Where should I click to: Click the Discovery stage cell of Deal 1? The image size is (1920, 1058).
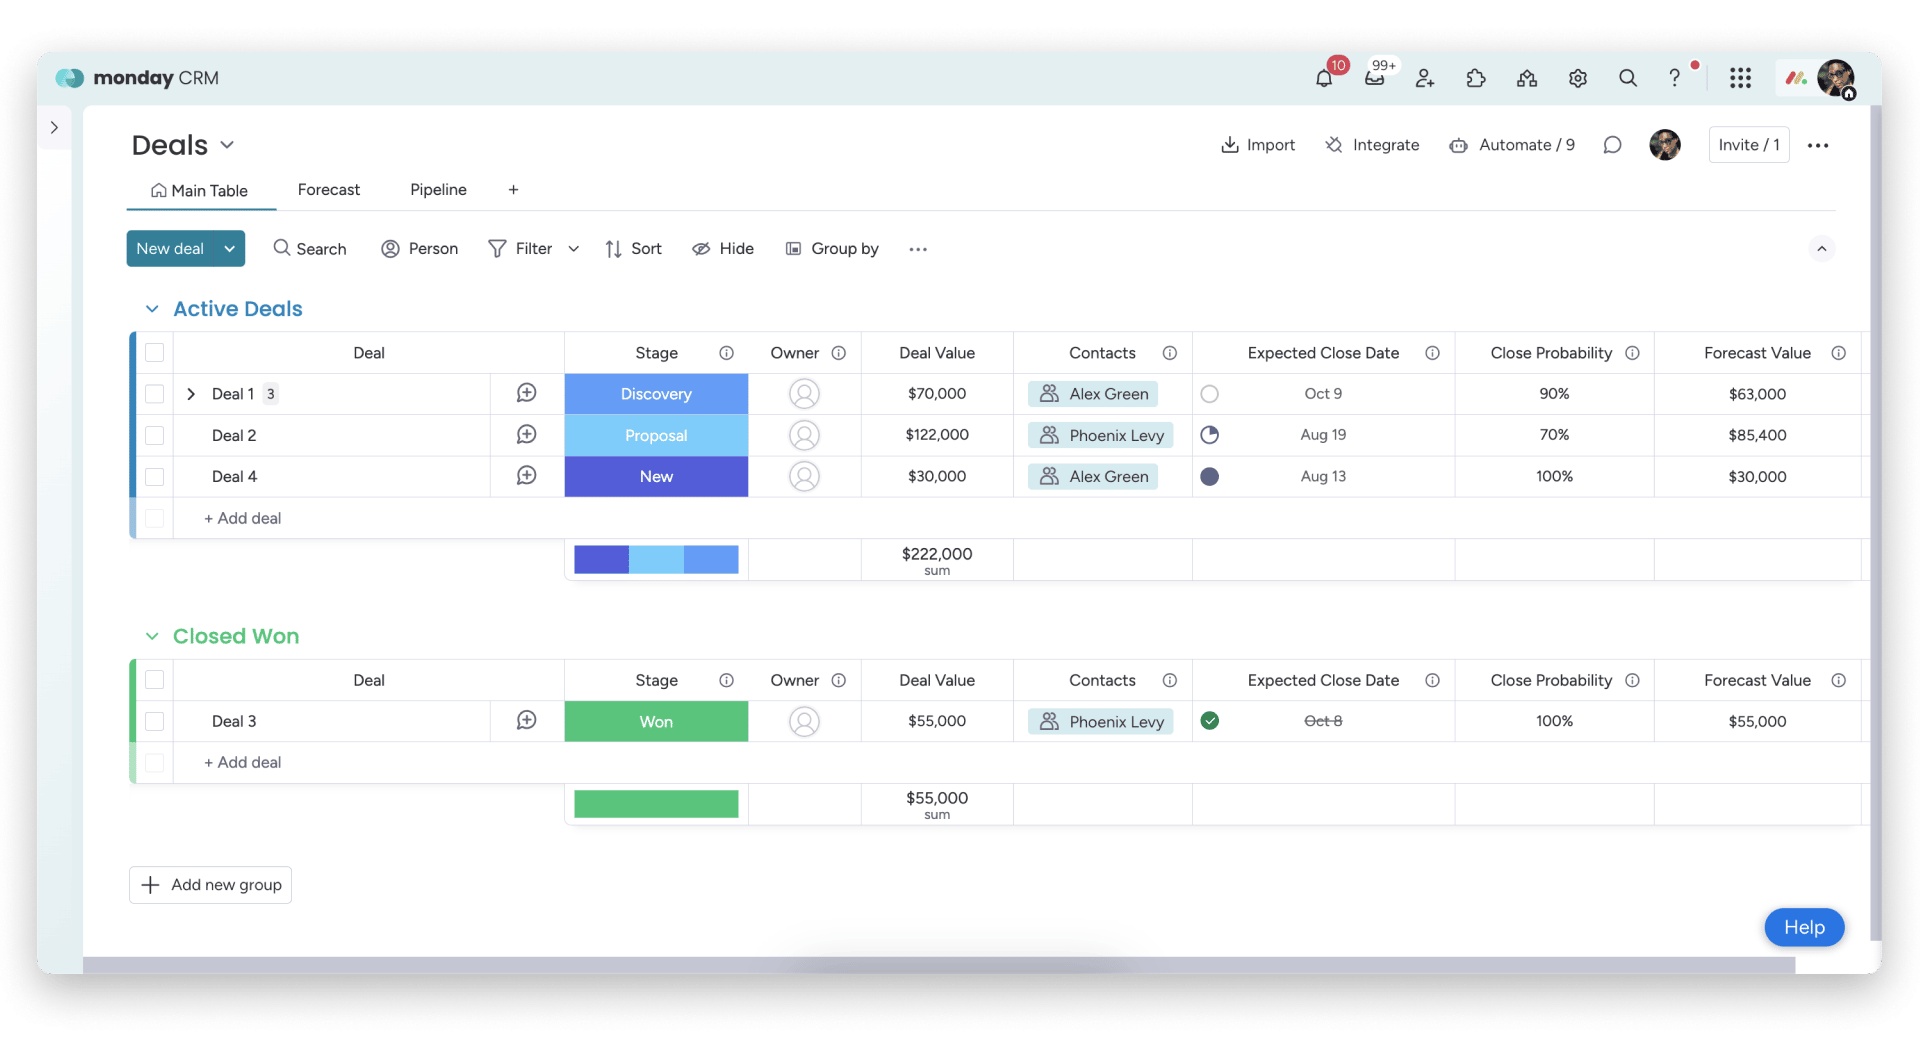point(656,394)
